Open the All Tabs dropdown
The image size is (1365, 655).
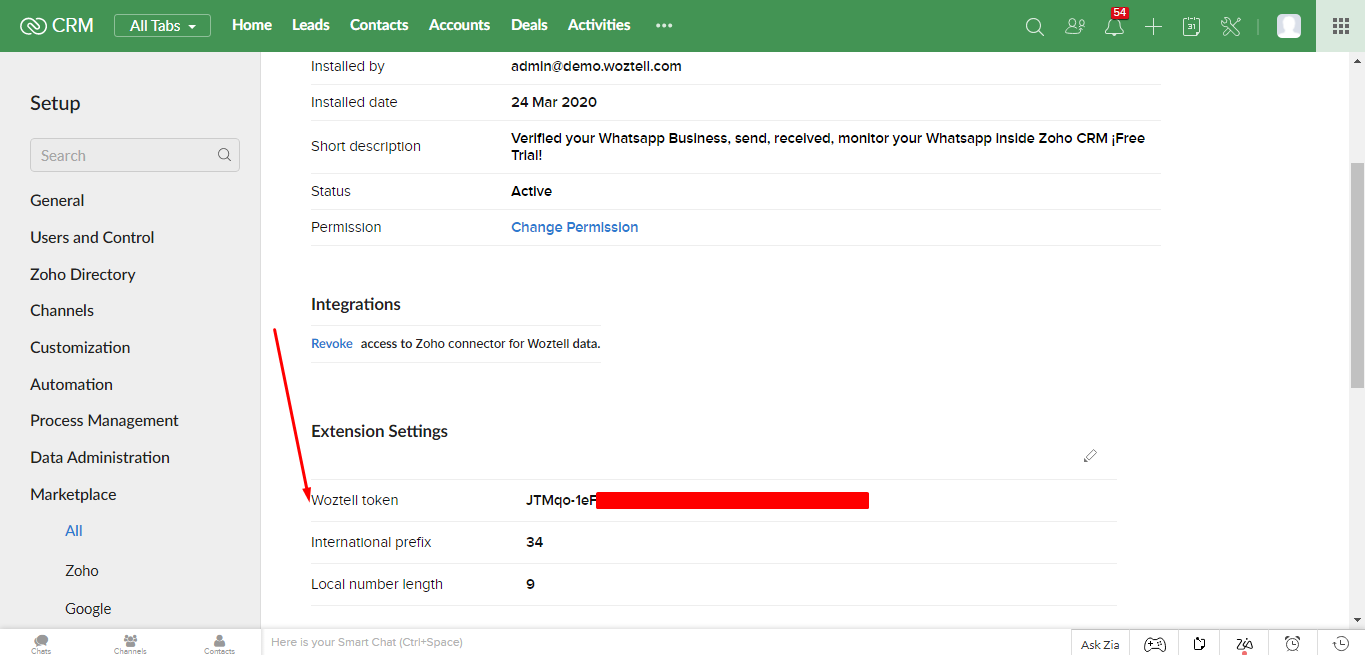[x=162, y=26]
